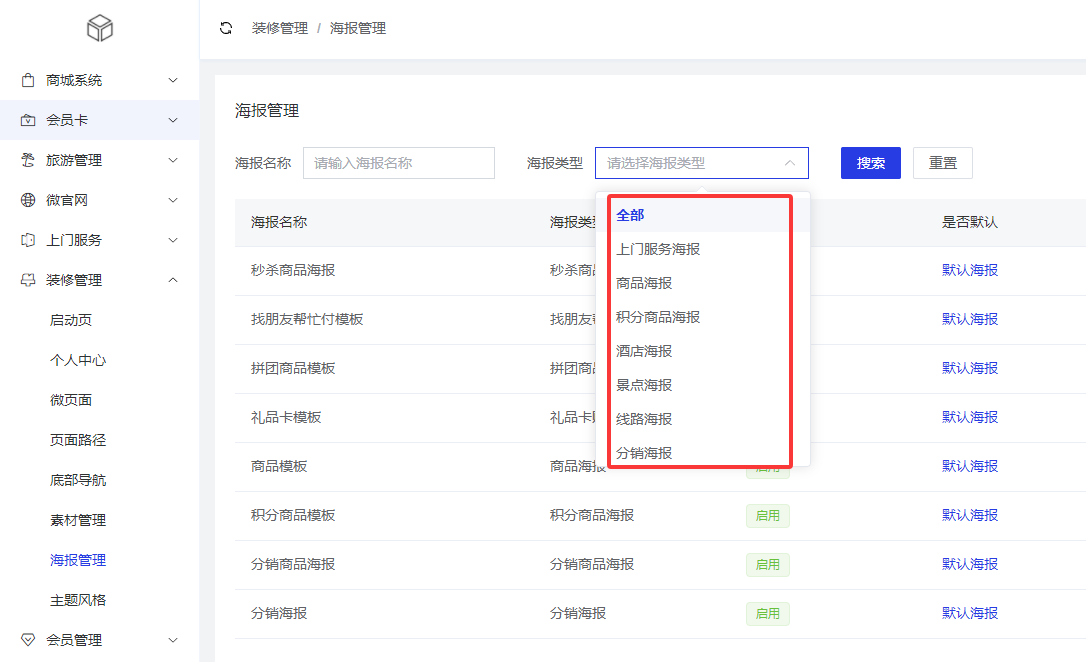Expand the 商城系统 menu chevron

tap(173, 80)
